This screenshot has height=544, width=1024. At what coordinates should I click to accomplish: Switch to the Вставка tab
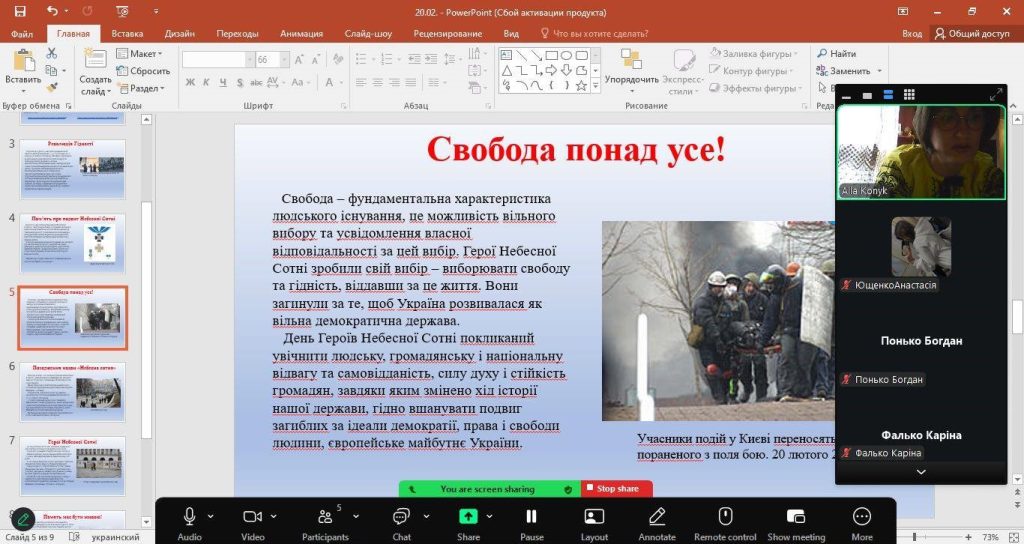tap(127, 33)
